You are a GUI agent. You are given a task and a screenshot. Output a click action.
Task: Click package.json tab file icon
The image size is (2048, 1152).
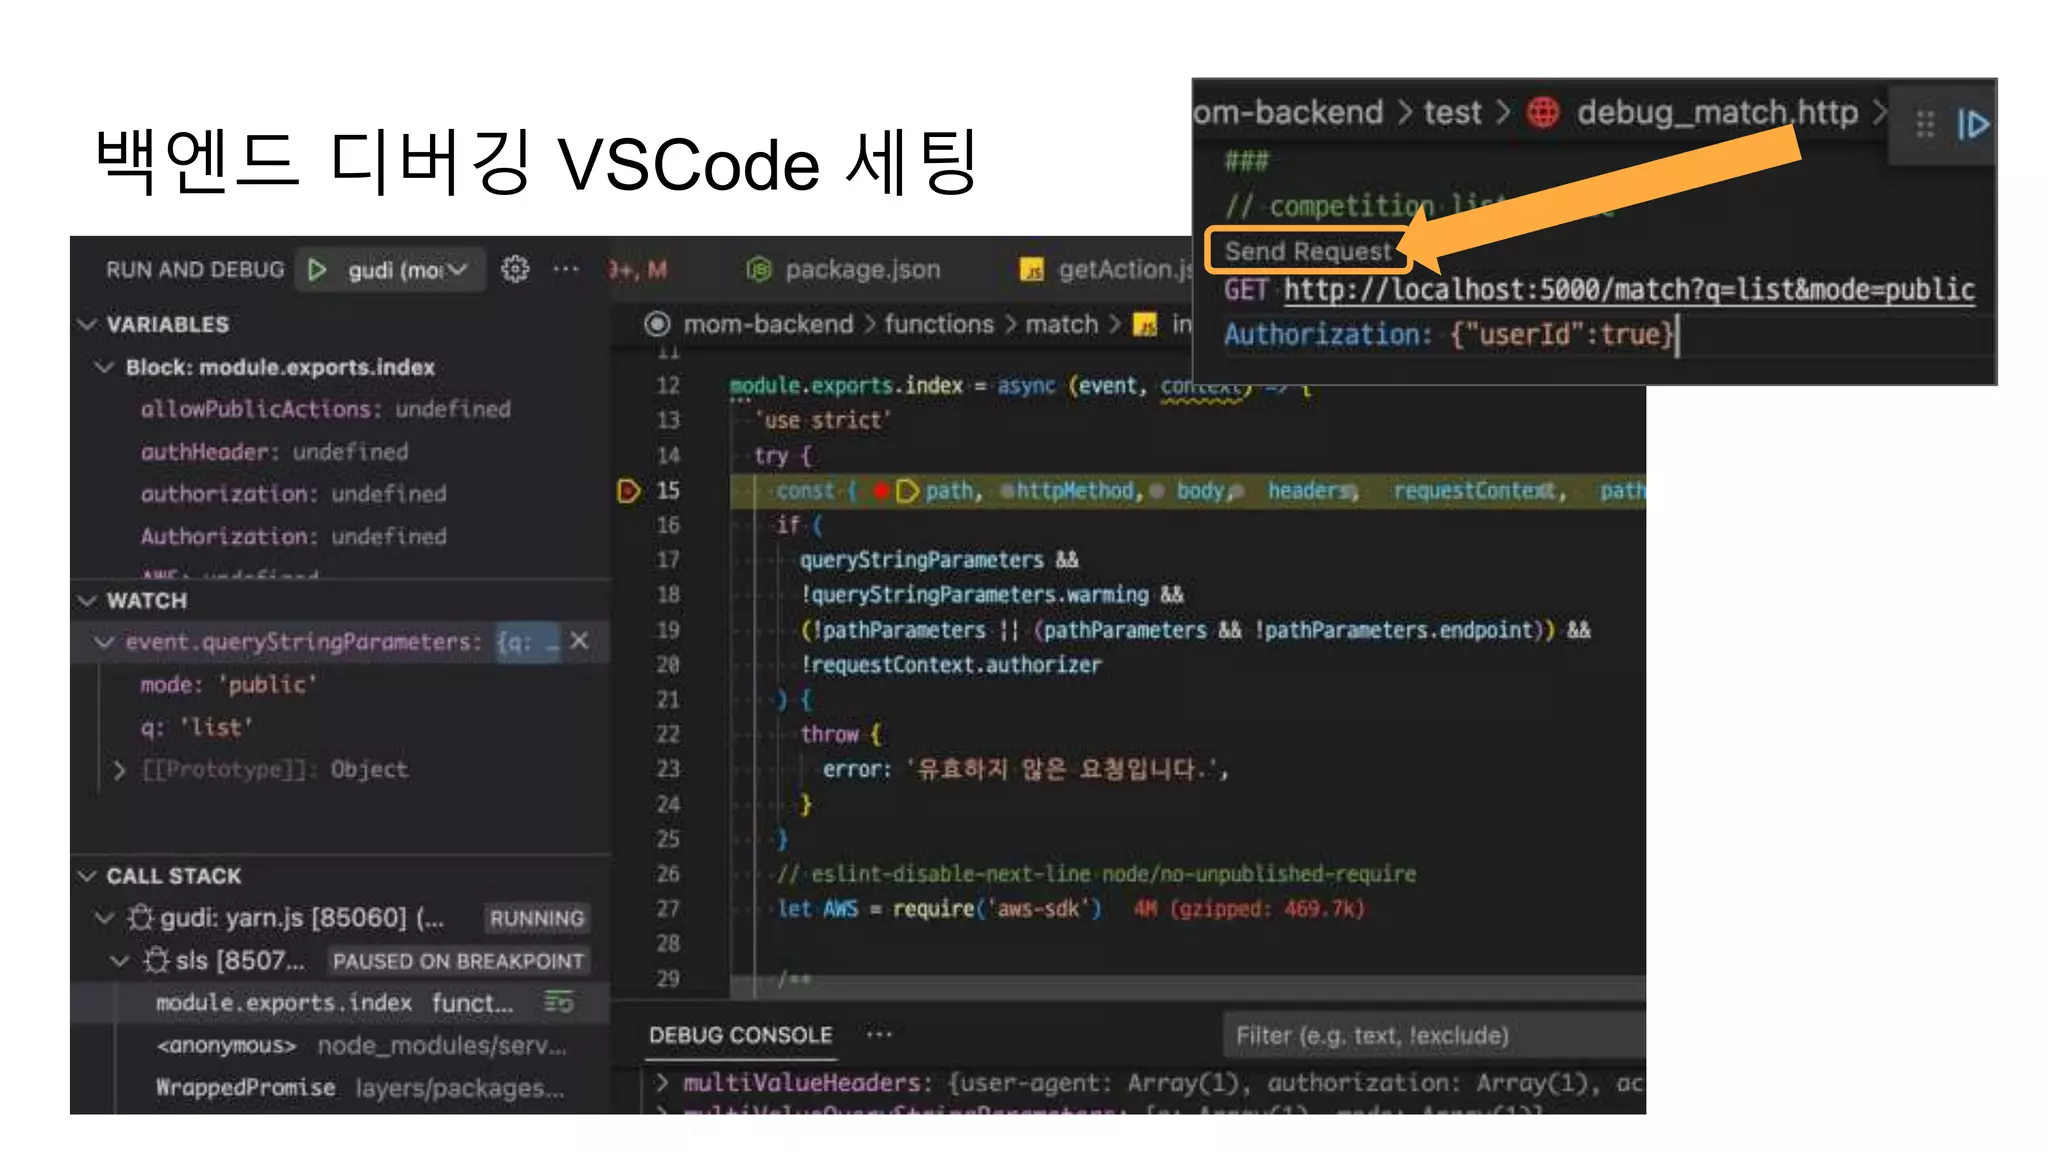click(x=759, y=270)
